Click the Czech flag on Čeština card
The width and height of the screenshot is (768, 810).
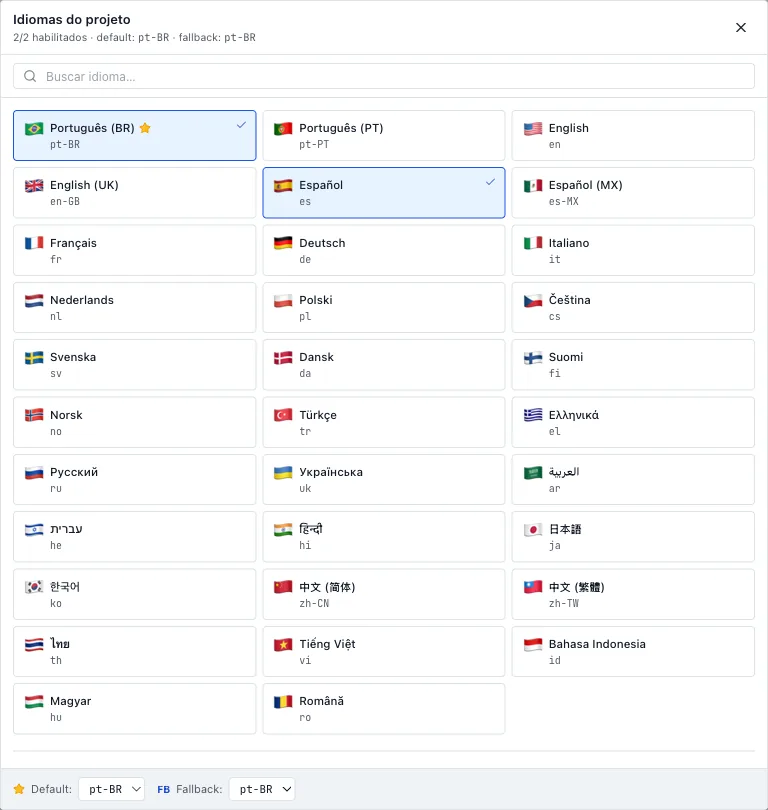pyautogui.click(x=533, y=300)
